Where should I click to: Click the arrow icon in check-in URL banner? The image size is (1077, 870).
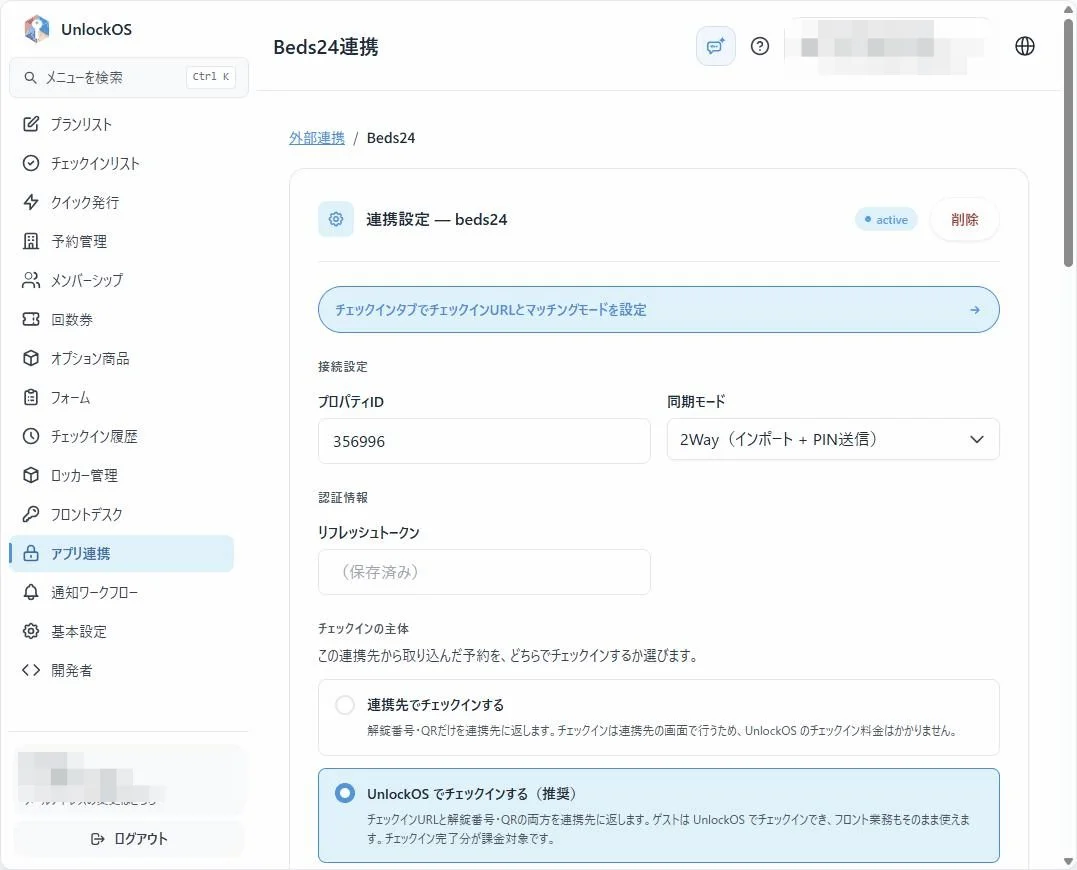pyautogui.click(x=975, y=310)
